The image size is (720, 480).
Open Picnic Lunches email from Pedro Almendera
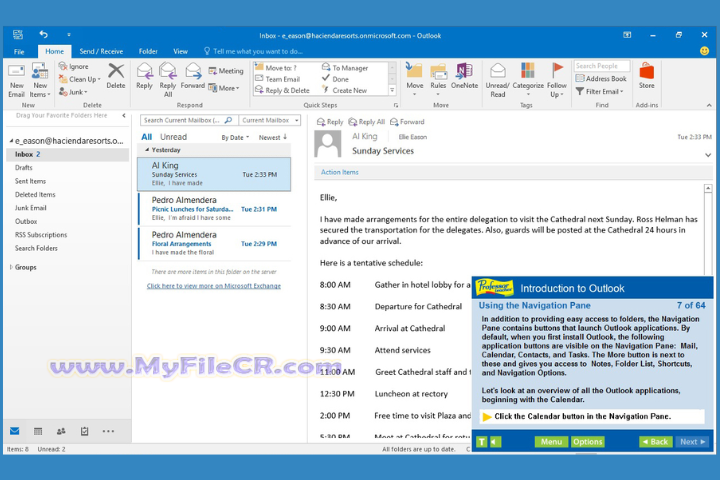[214, 209]
